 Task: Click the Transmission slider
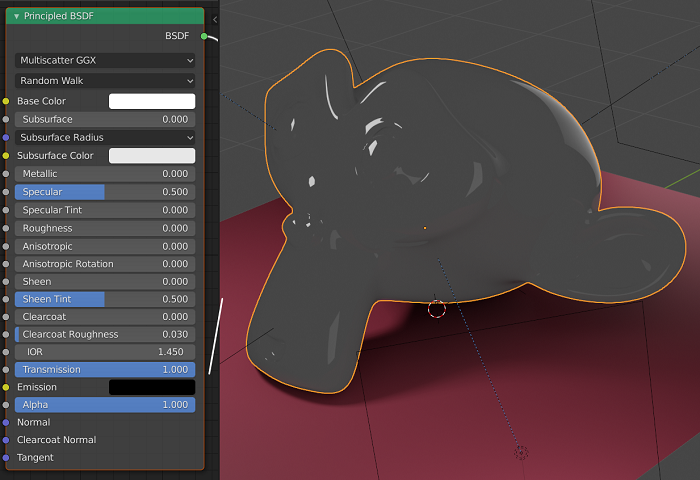click(x=105, y=369)
